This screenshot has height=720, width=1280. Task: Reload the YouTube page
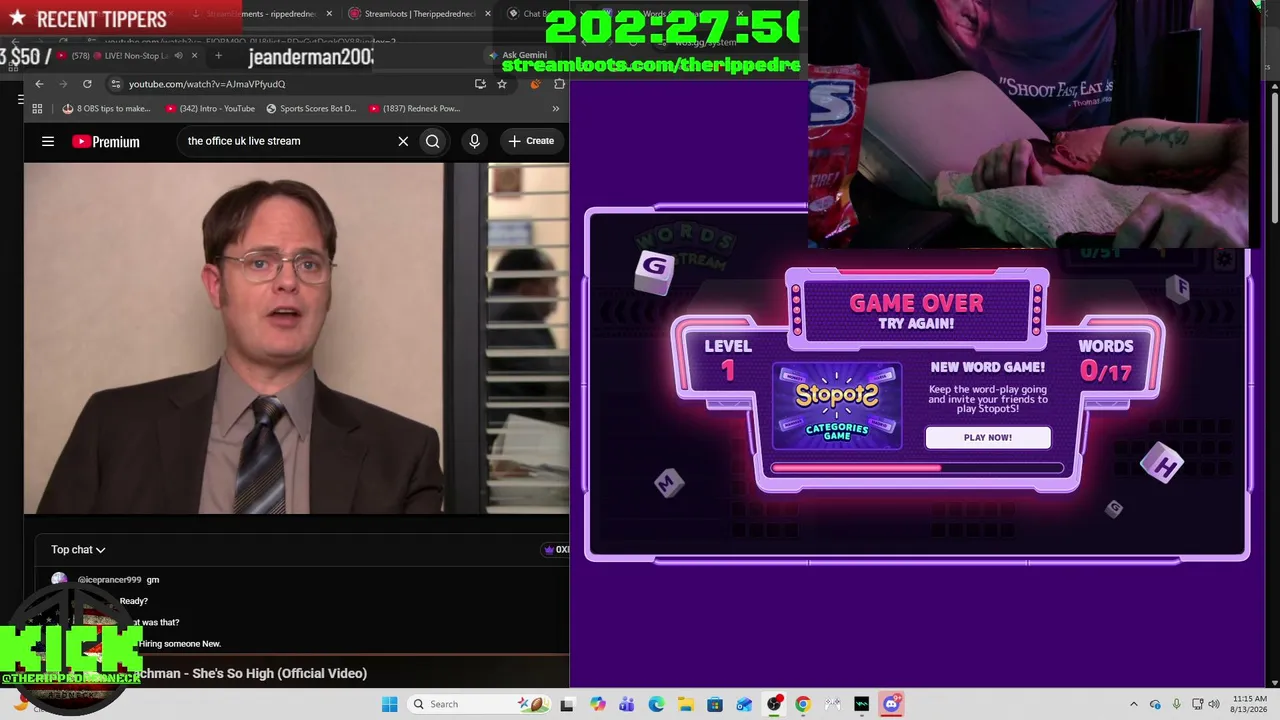(x=87, y=84)
